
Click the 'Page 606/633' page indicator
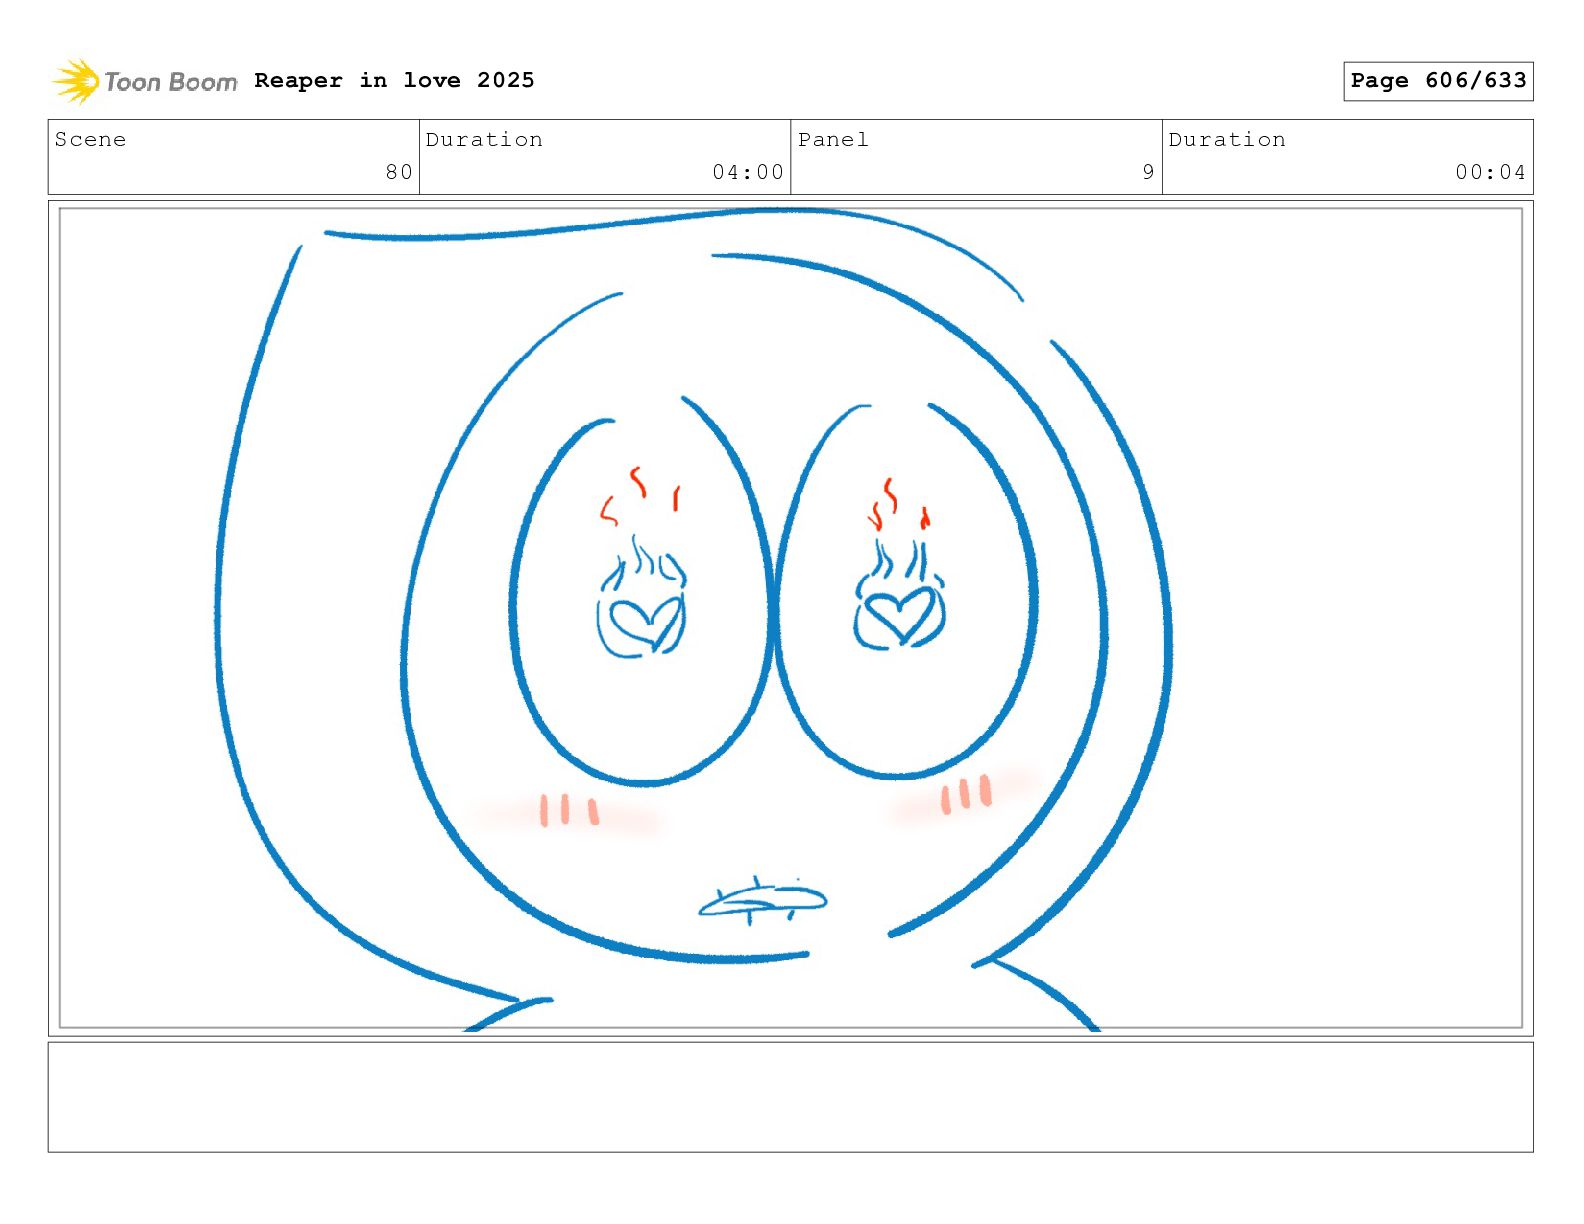1438,81
